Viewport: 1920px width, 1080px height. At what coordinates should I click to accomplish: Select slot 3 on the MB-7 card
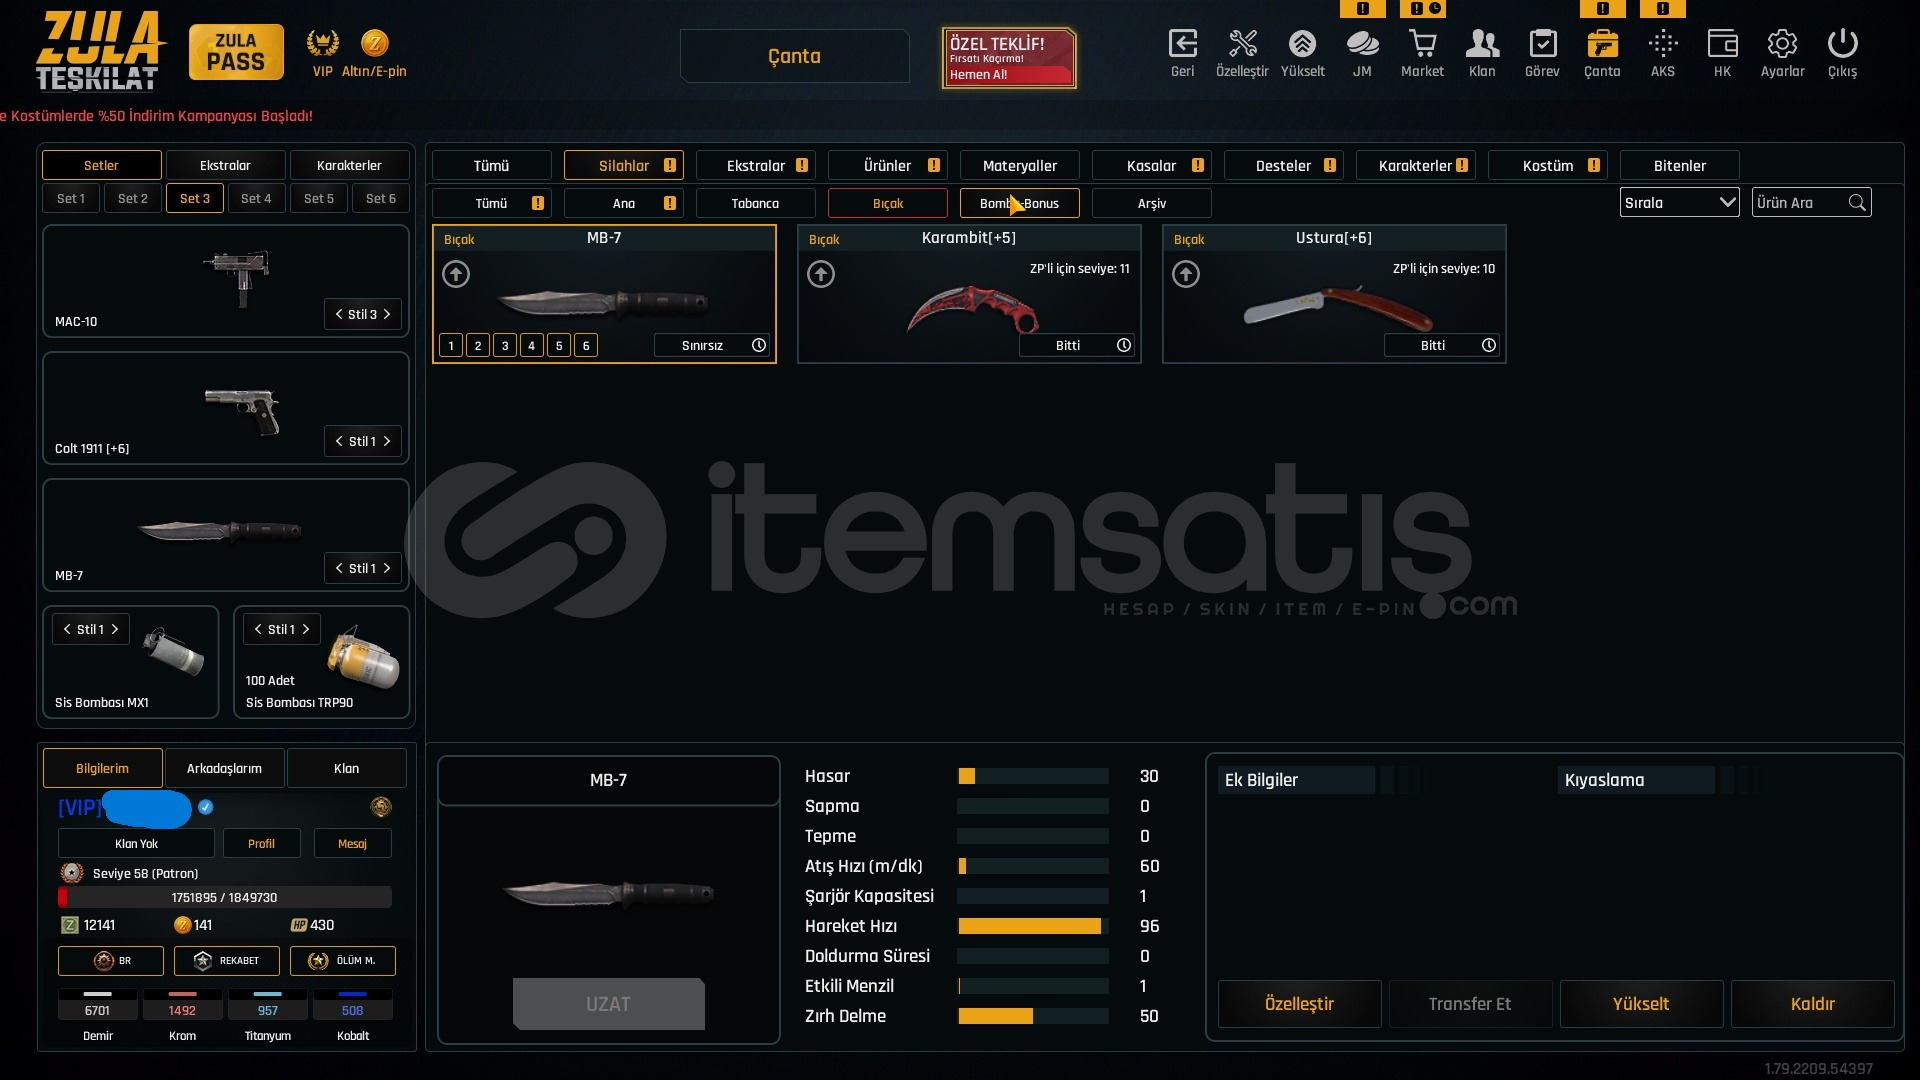[505, 346]
